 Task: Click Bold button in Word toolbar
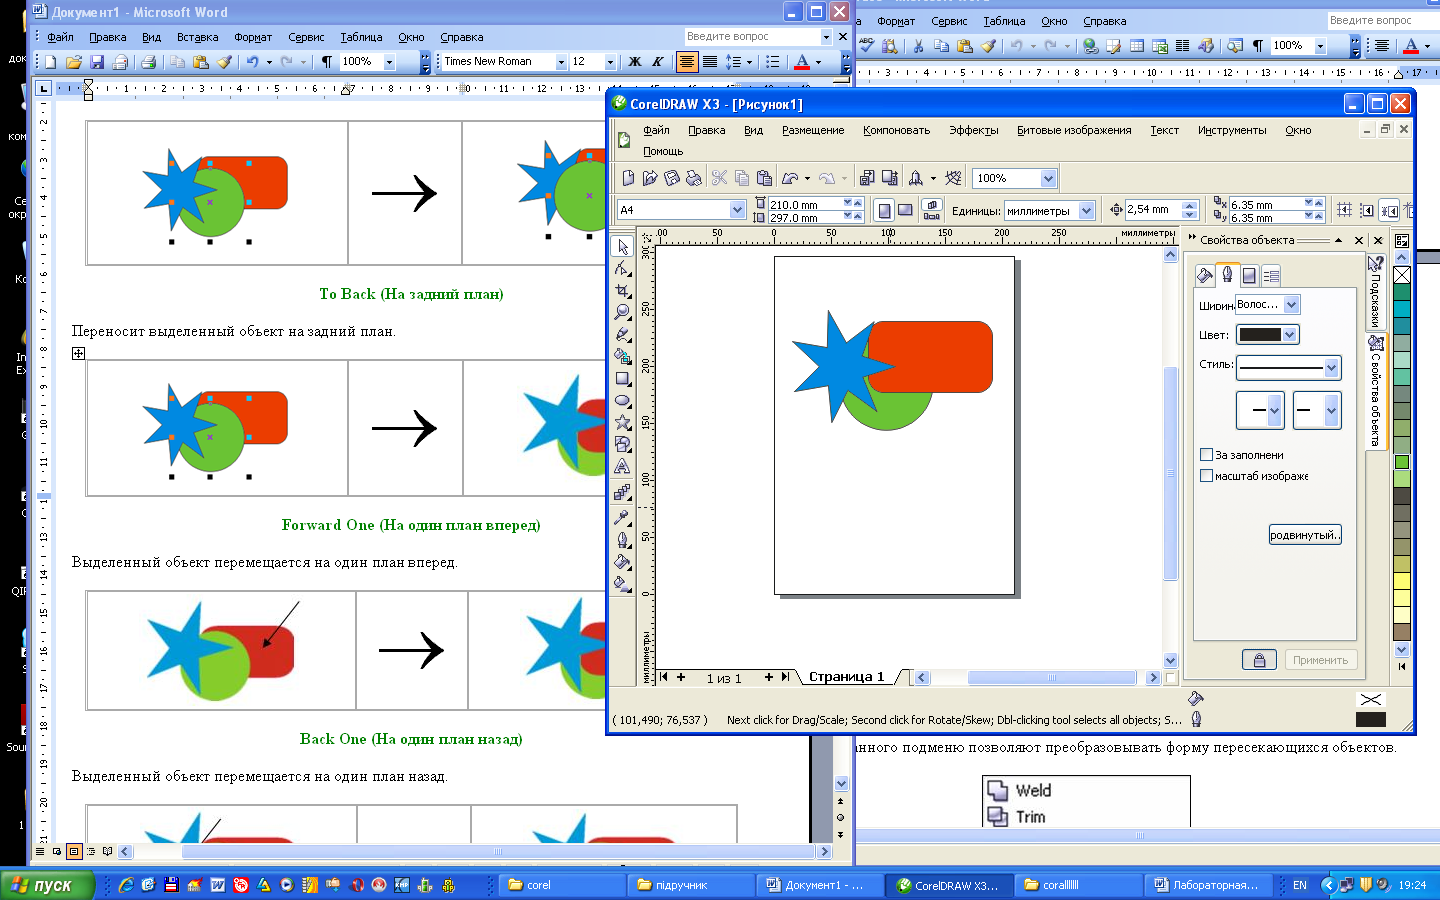click(634, 62)
